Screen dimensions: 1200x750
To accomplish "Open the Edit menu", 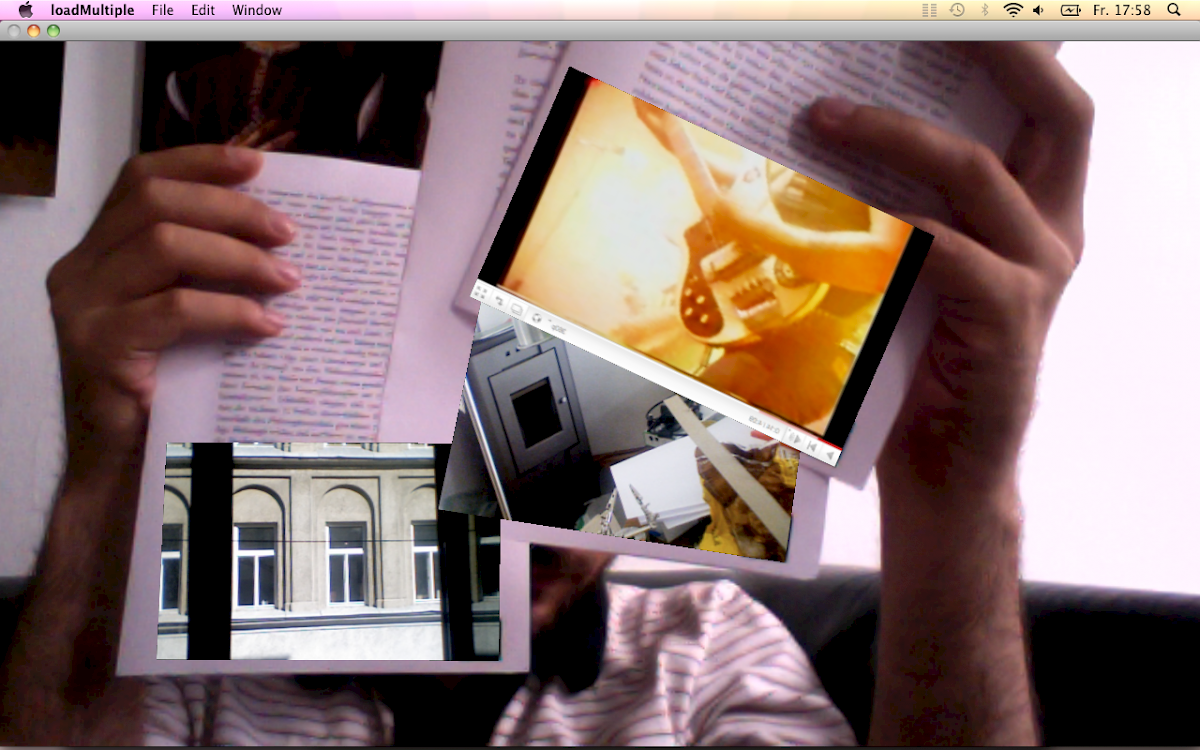I will pos(203,10).
